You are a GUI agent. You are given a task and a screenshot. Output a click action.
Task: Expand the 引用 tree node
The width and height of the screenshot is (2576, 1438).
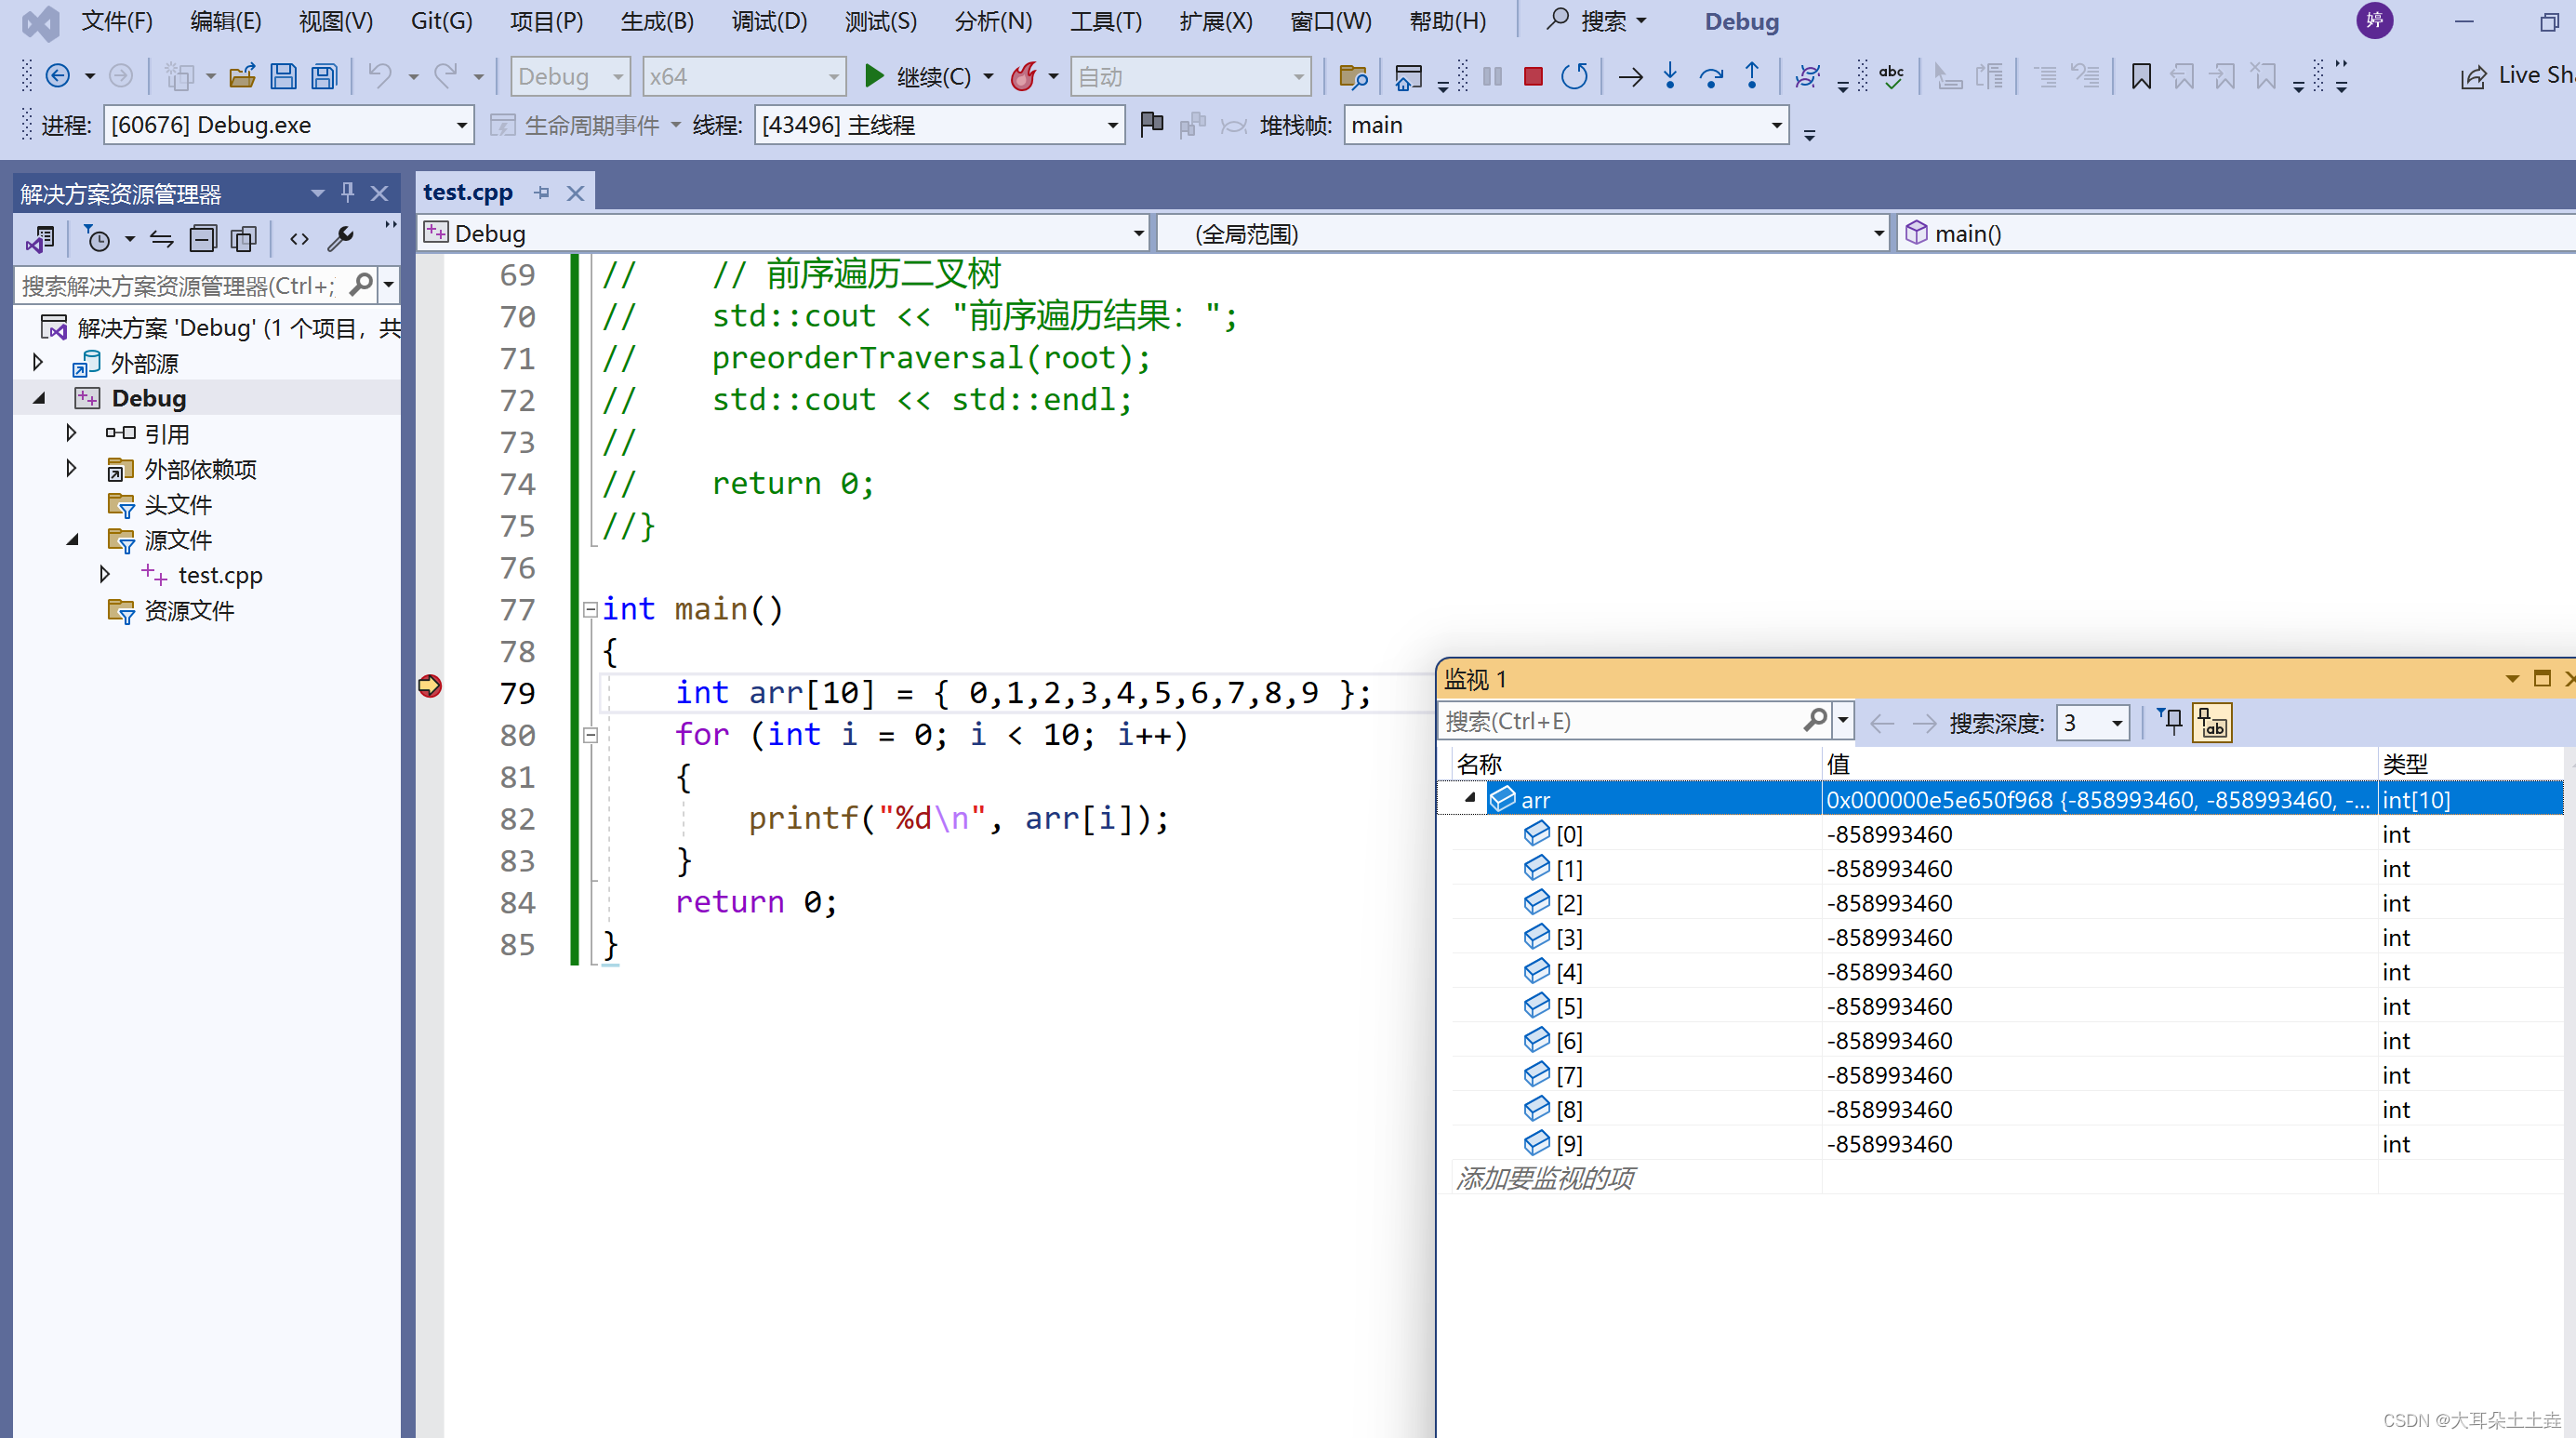71,433
